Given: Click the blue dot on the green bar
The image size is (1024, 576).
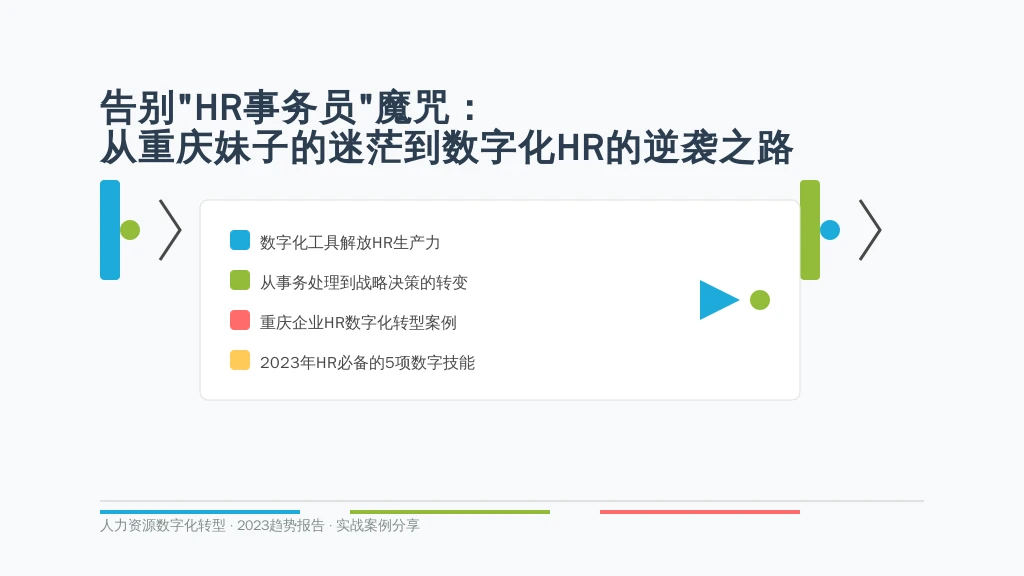Looking at the screenshot, I should tap(830, 230).
